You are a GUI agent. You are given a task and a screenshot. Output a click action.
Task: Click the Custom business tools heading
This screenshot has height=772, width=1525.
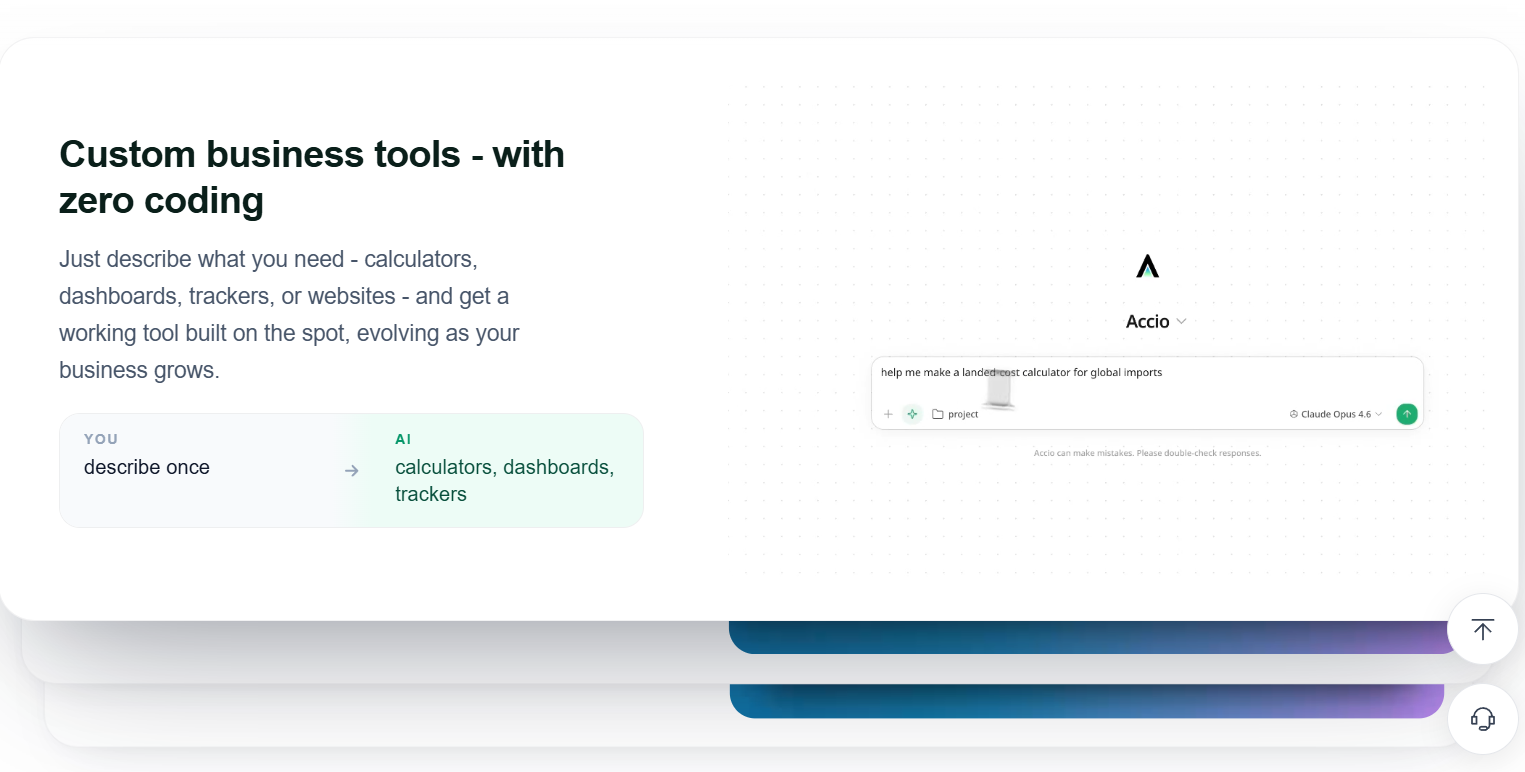point(312,177)
